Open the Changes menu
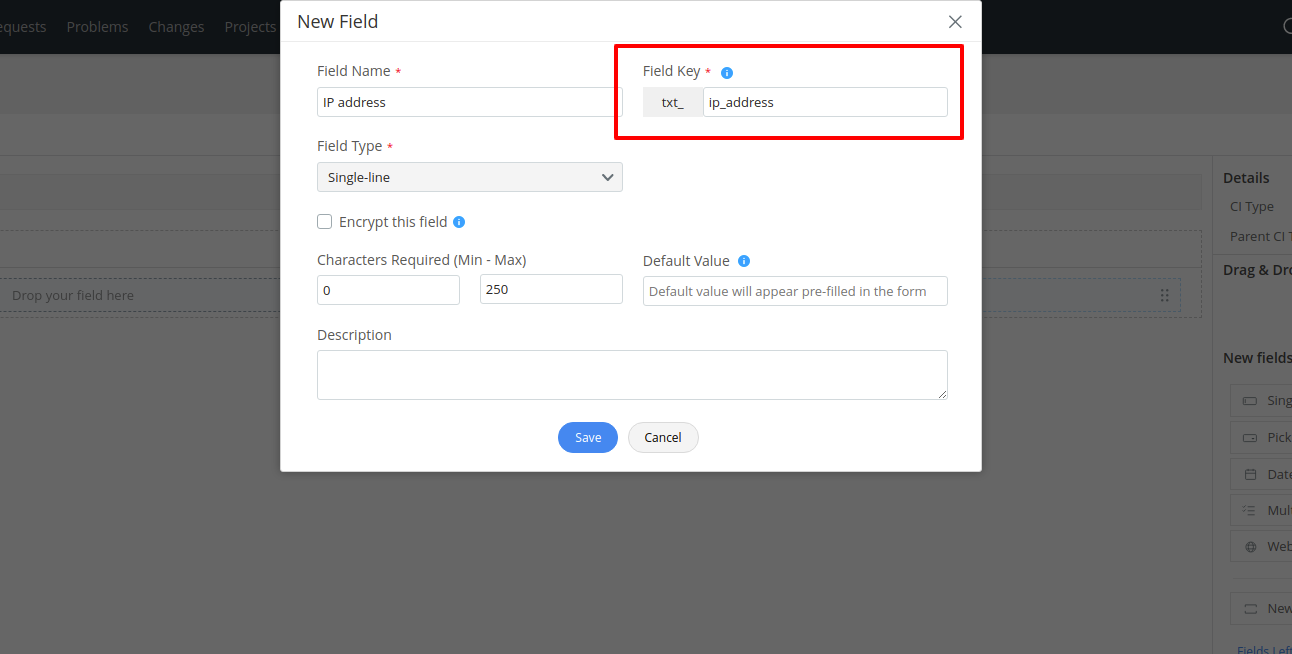Viewport: 1292px width, 654px height. tap(176, 27)
